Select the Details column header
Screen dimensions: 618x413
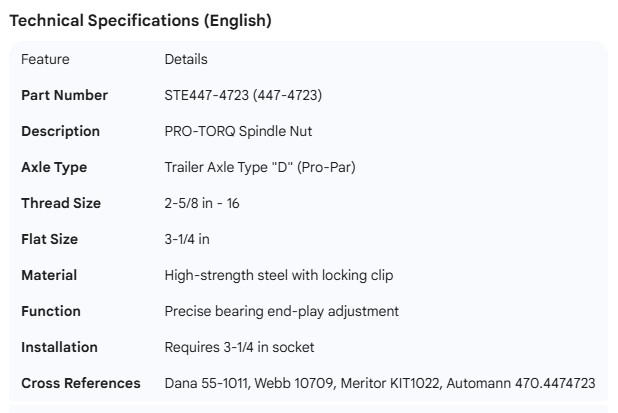coord(185,59)
